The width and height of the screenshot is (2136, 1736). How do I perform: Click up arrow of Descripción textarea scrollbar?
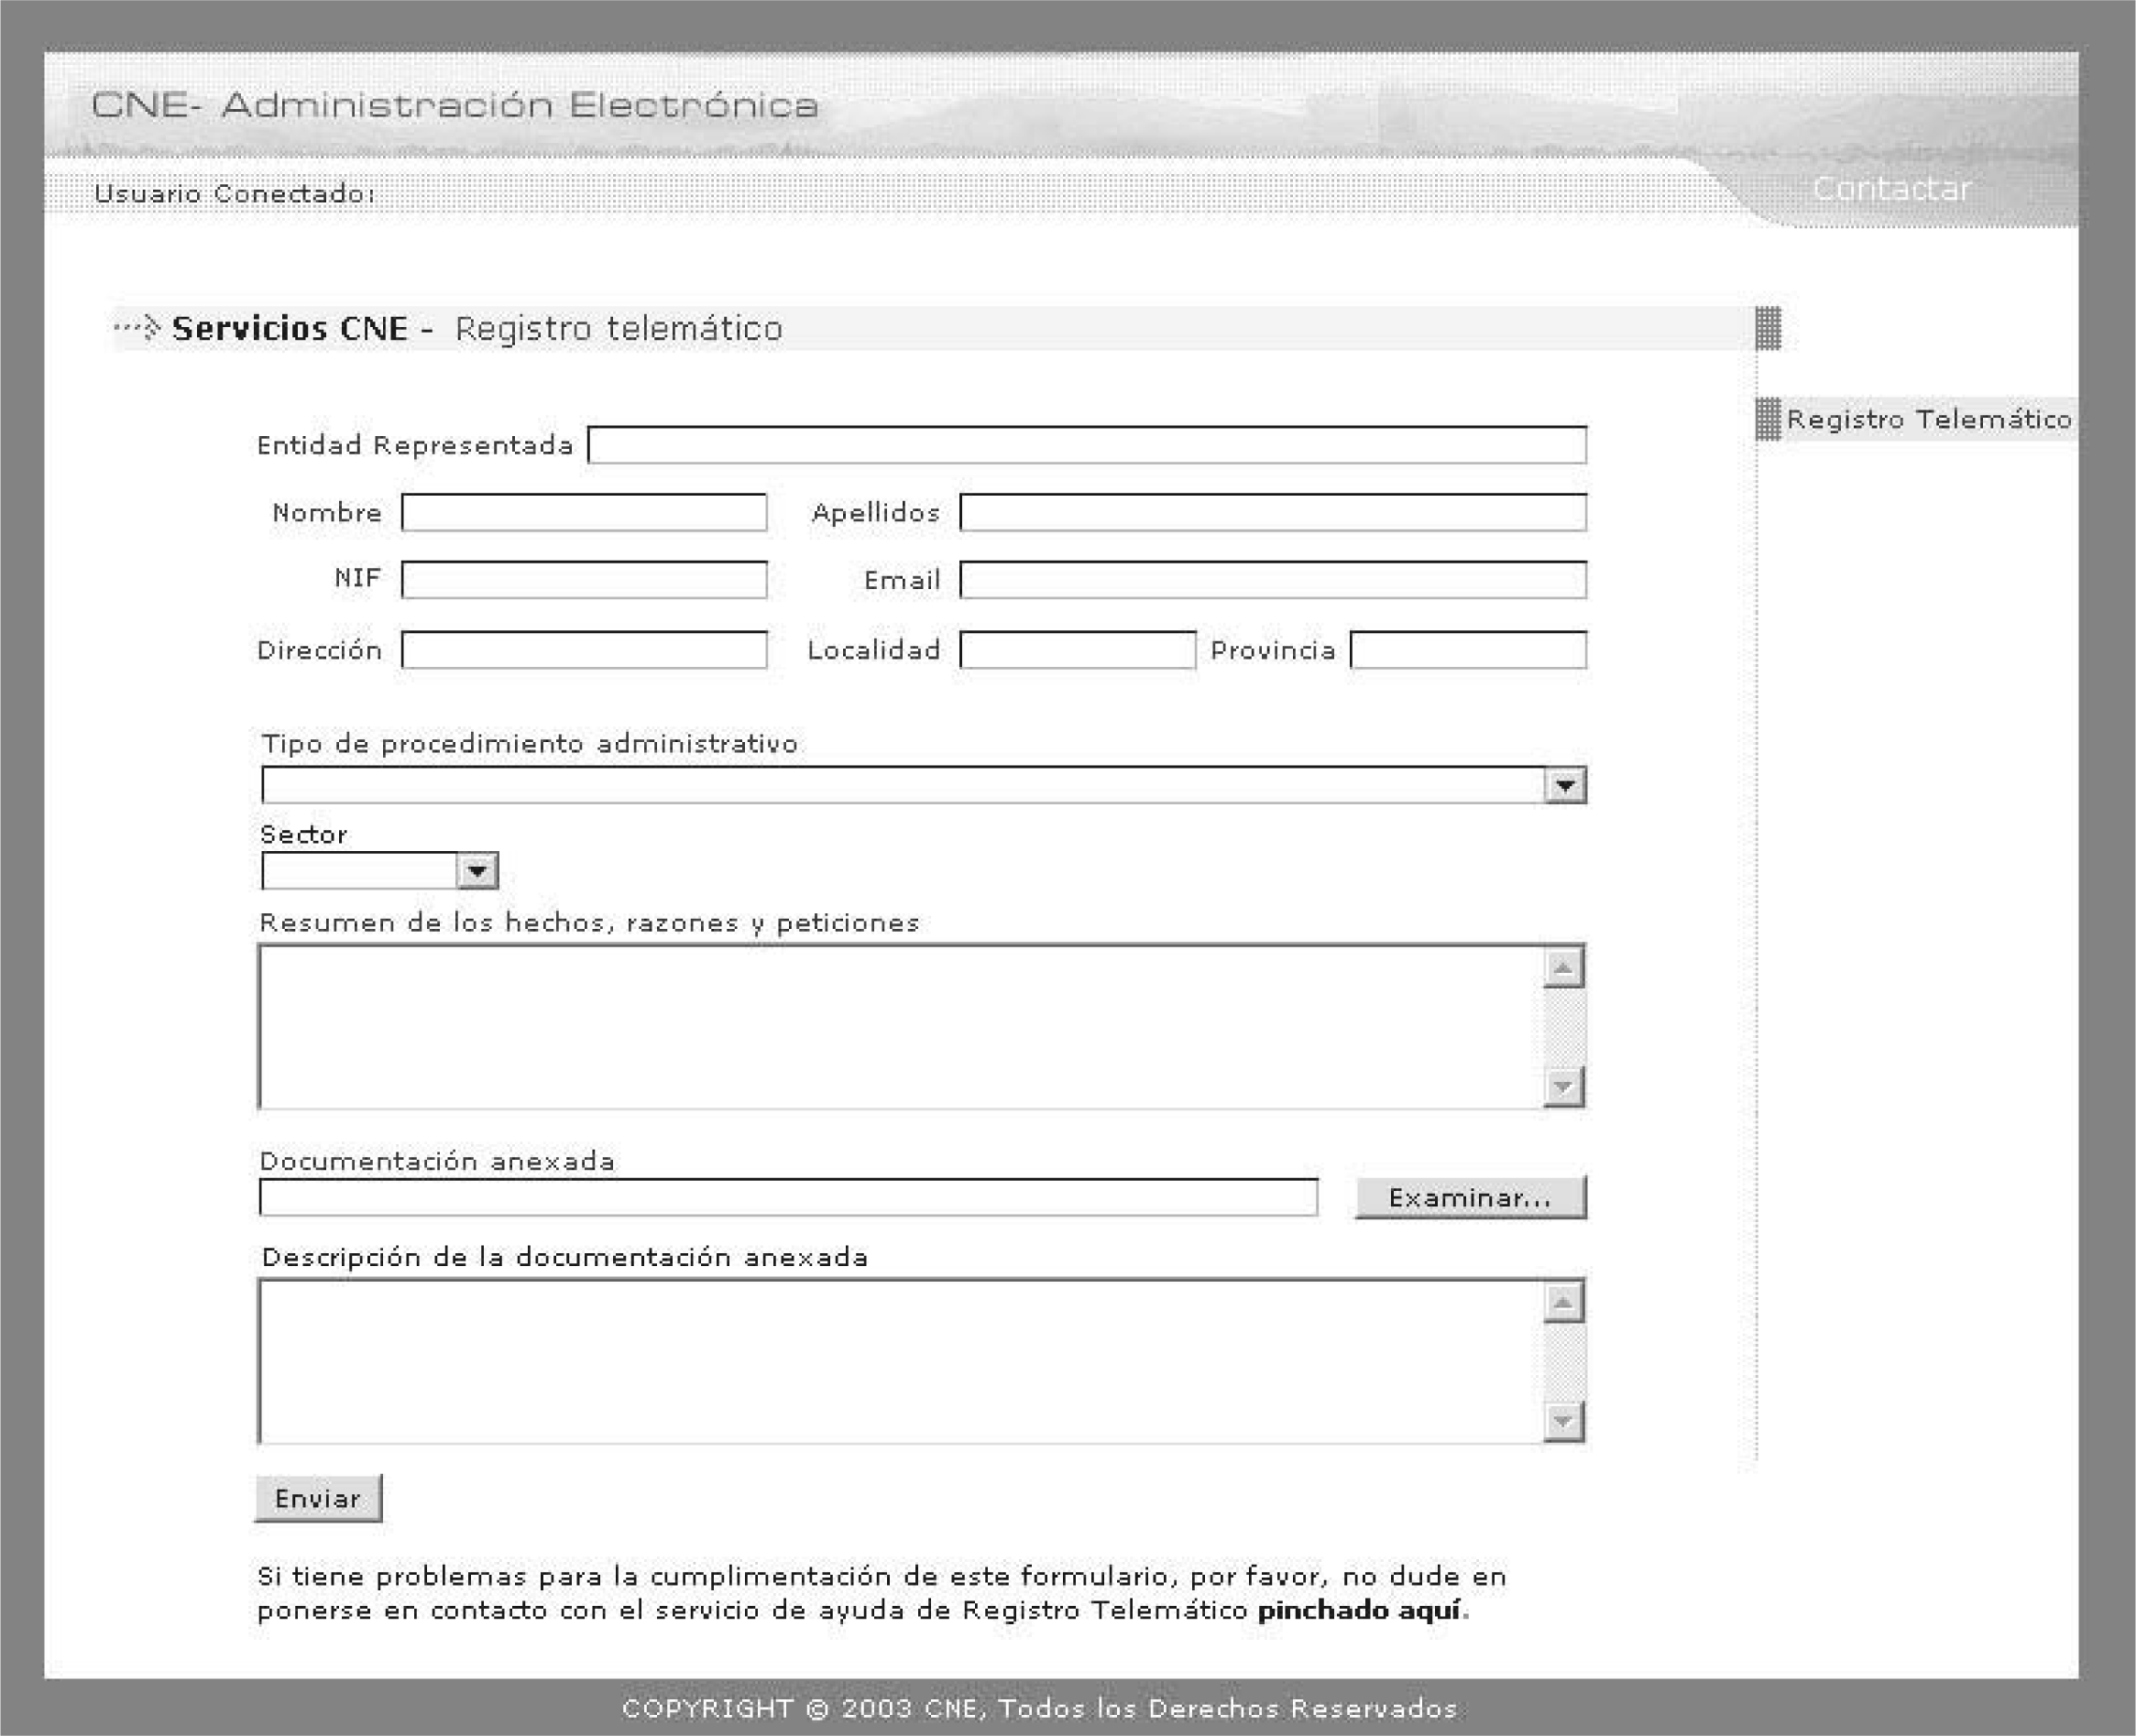pos(1564,1302)
